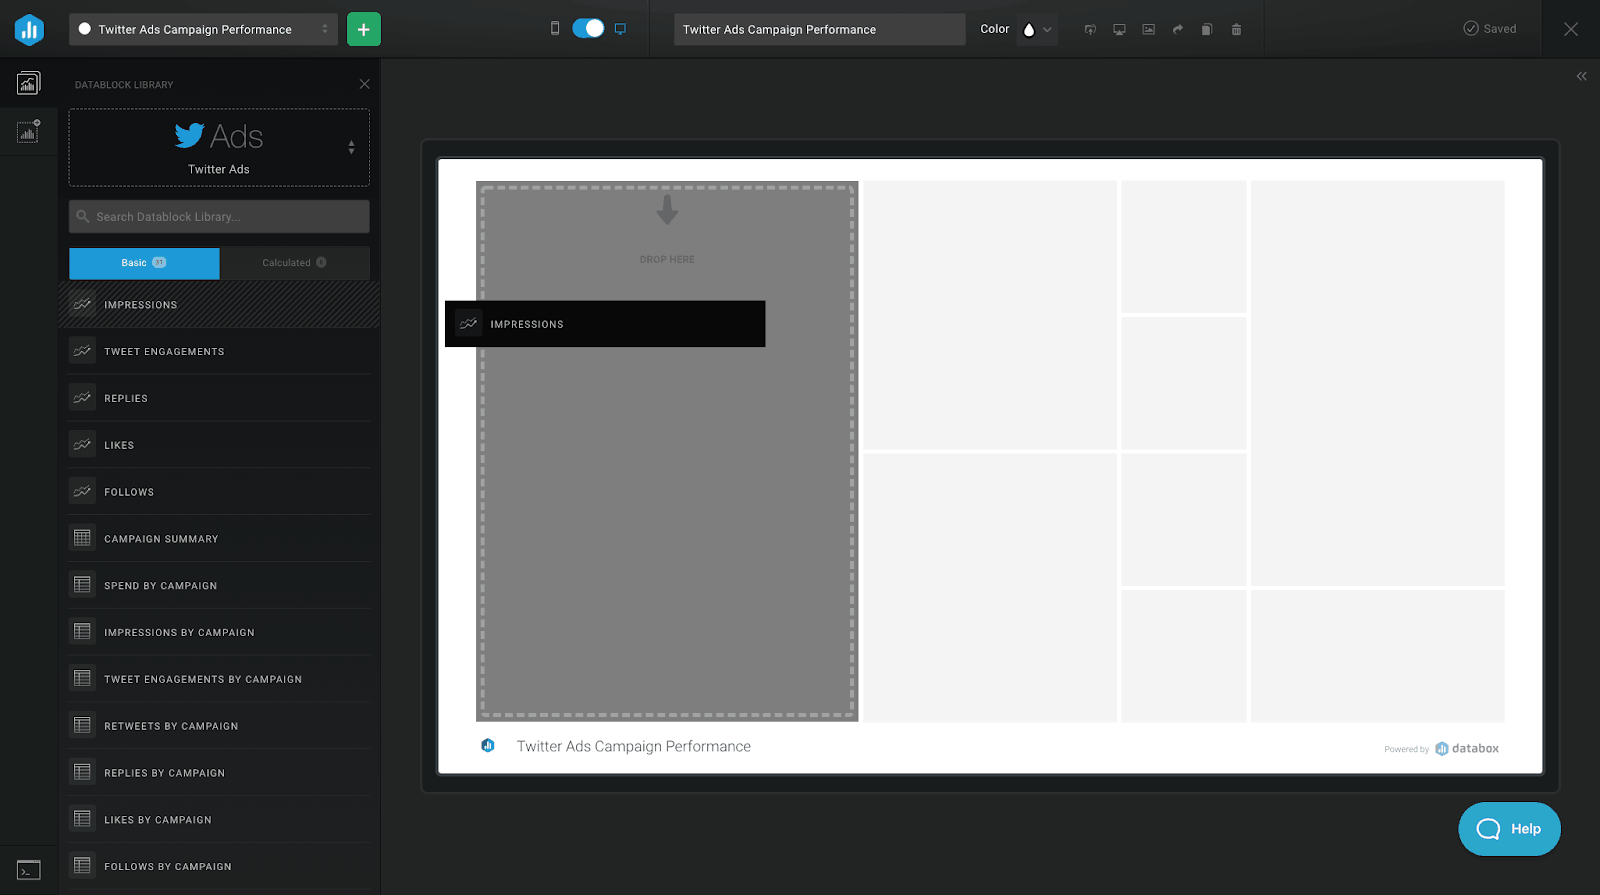Select the Follows datablock
The height and width of the screenshot is (895, 1600).
click(x=219, y=492)
